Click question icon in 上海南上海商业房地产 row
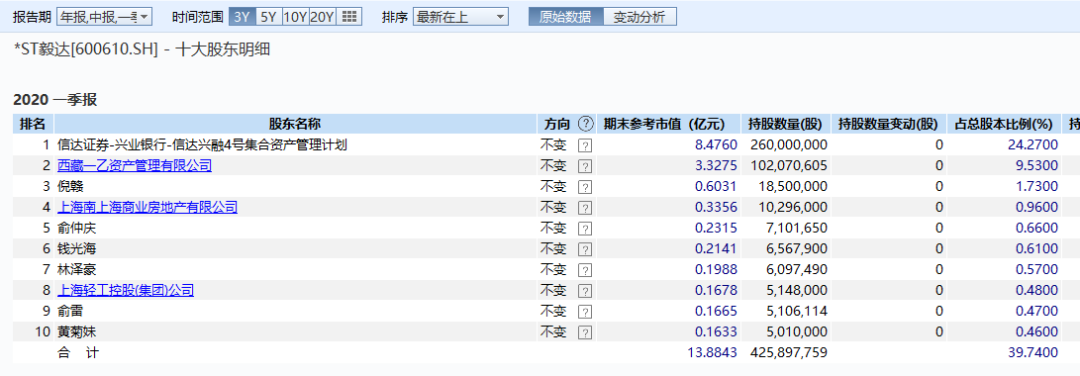This screenshot has height=376, width=1080. point(585,207)
